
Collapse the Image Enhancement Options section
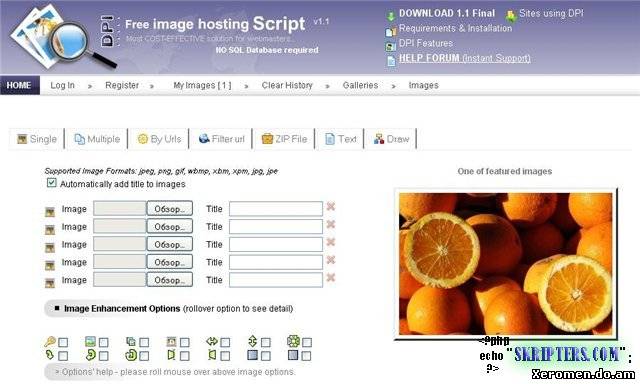click(57, 308)
